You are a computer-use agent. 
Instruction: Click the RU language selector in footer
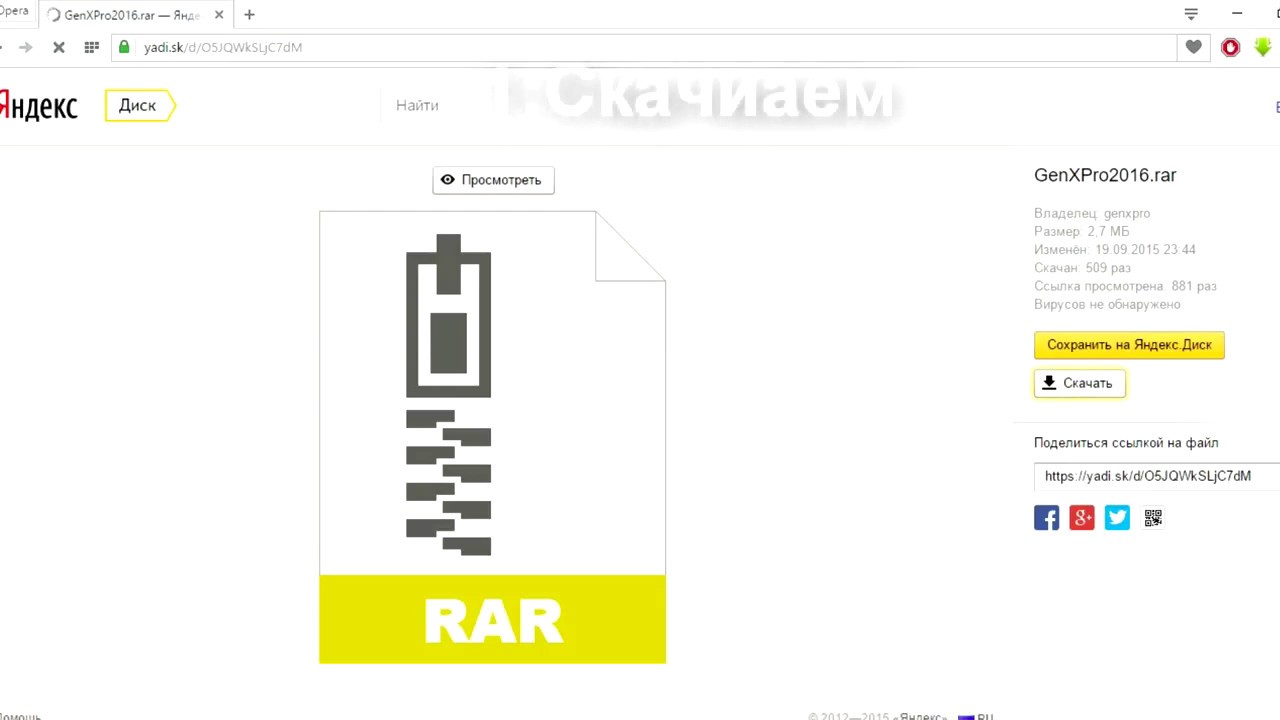coord(976,716)
